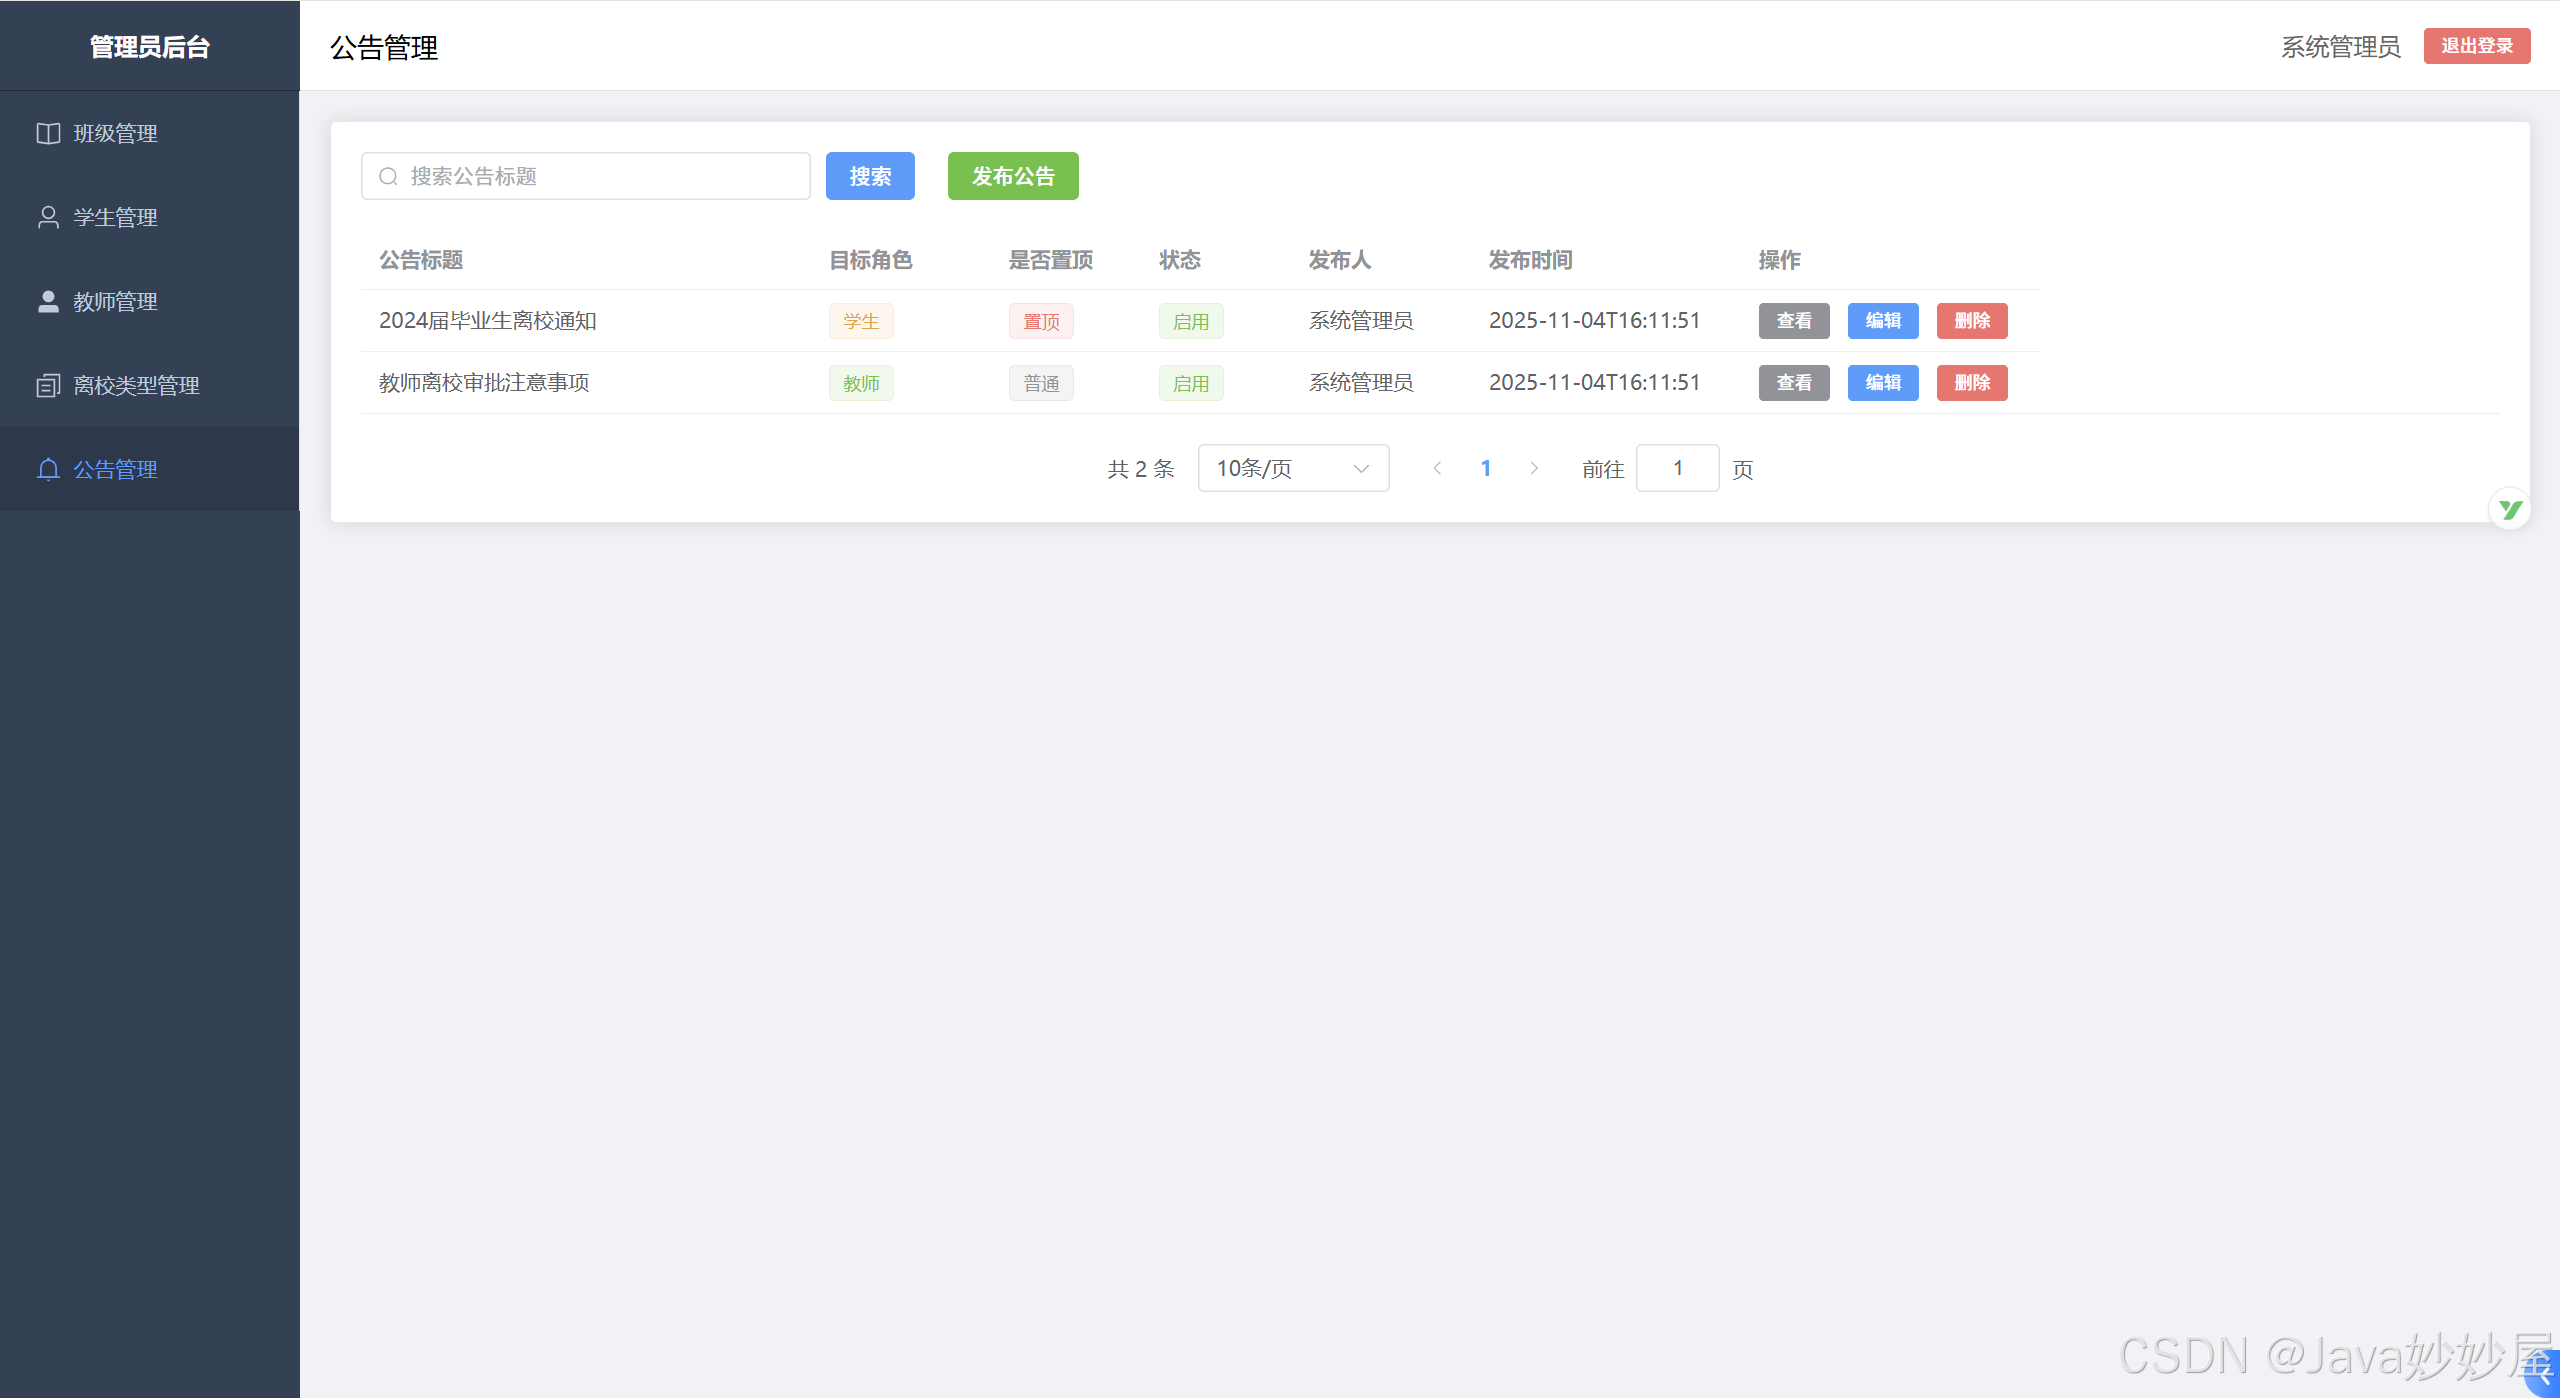Click the 状态 column header

[x=1180, y=260]
